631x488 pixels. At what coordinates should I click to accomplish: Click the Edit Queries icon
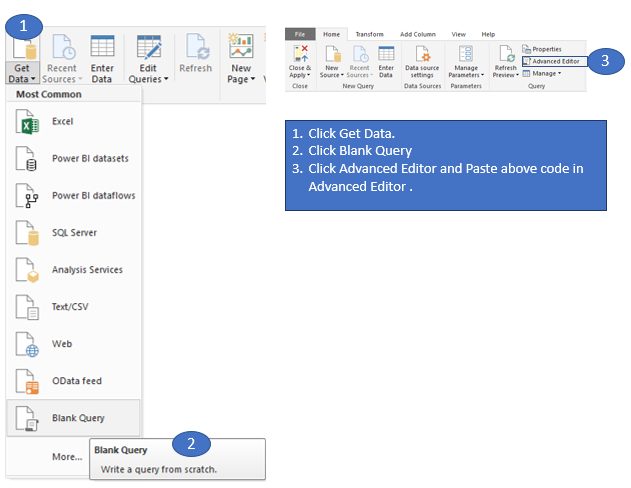click(x=149, y=47)
